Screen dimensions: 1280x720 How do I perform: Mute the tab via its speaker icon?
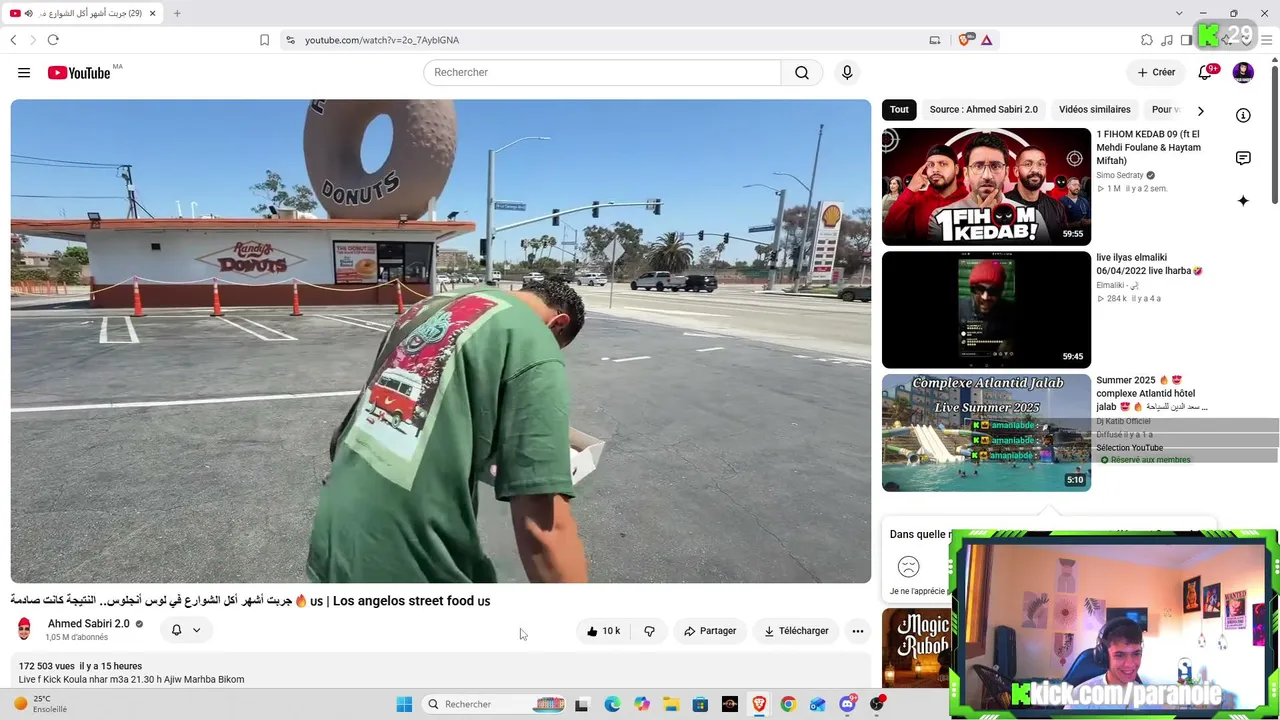(x=28, y=13)
